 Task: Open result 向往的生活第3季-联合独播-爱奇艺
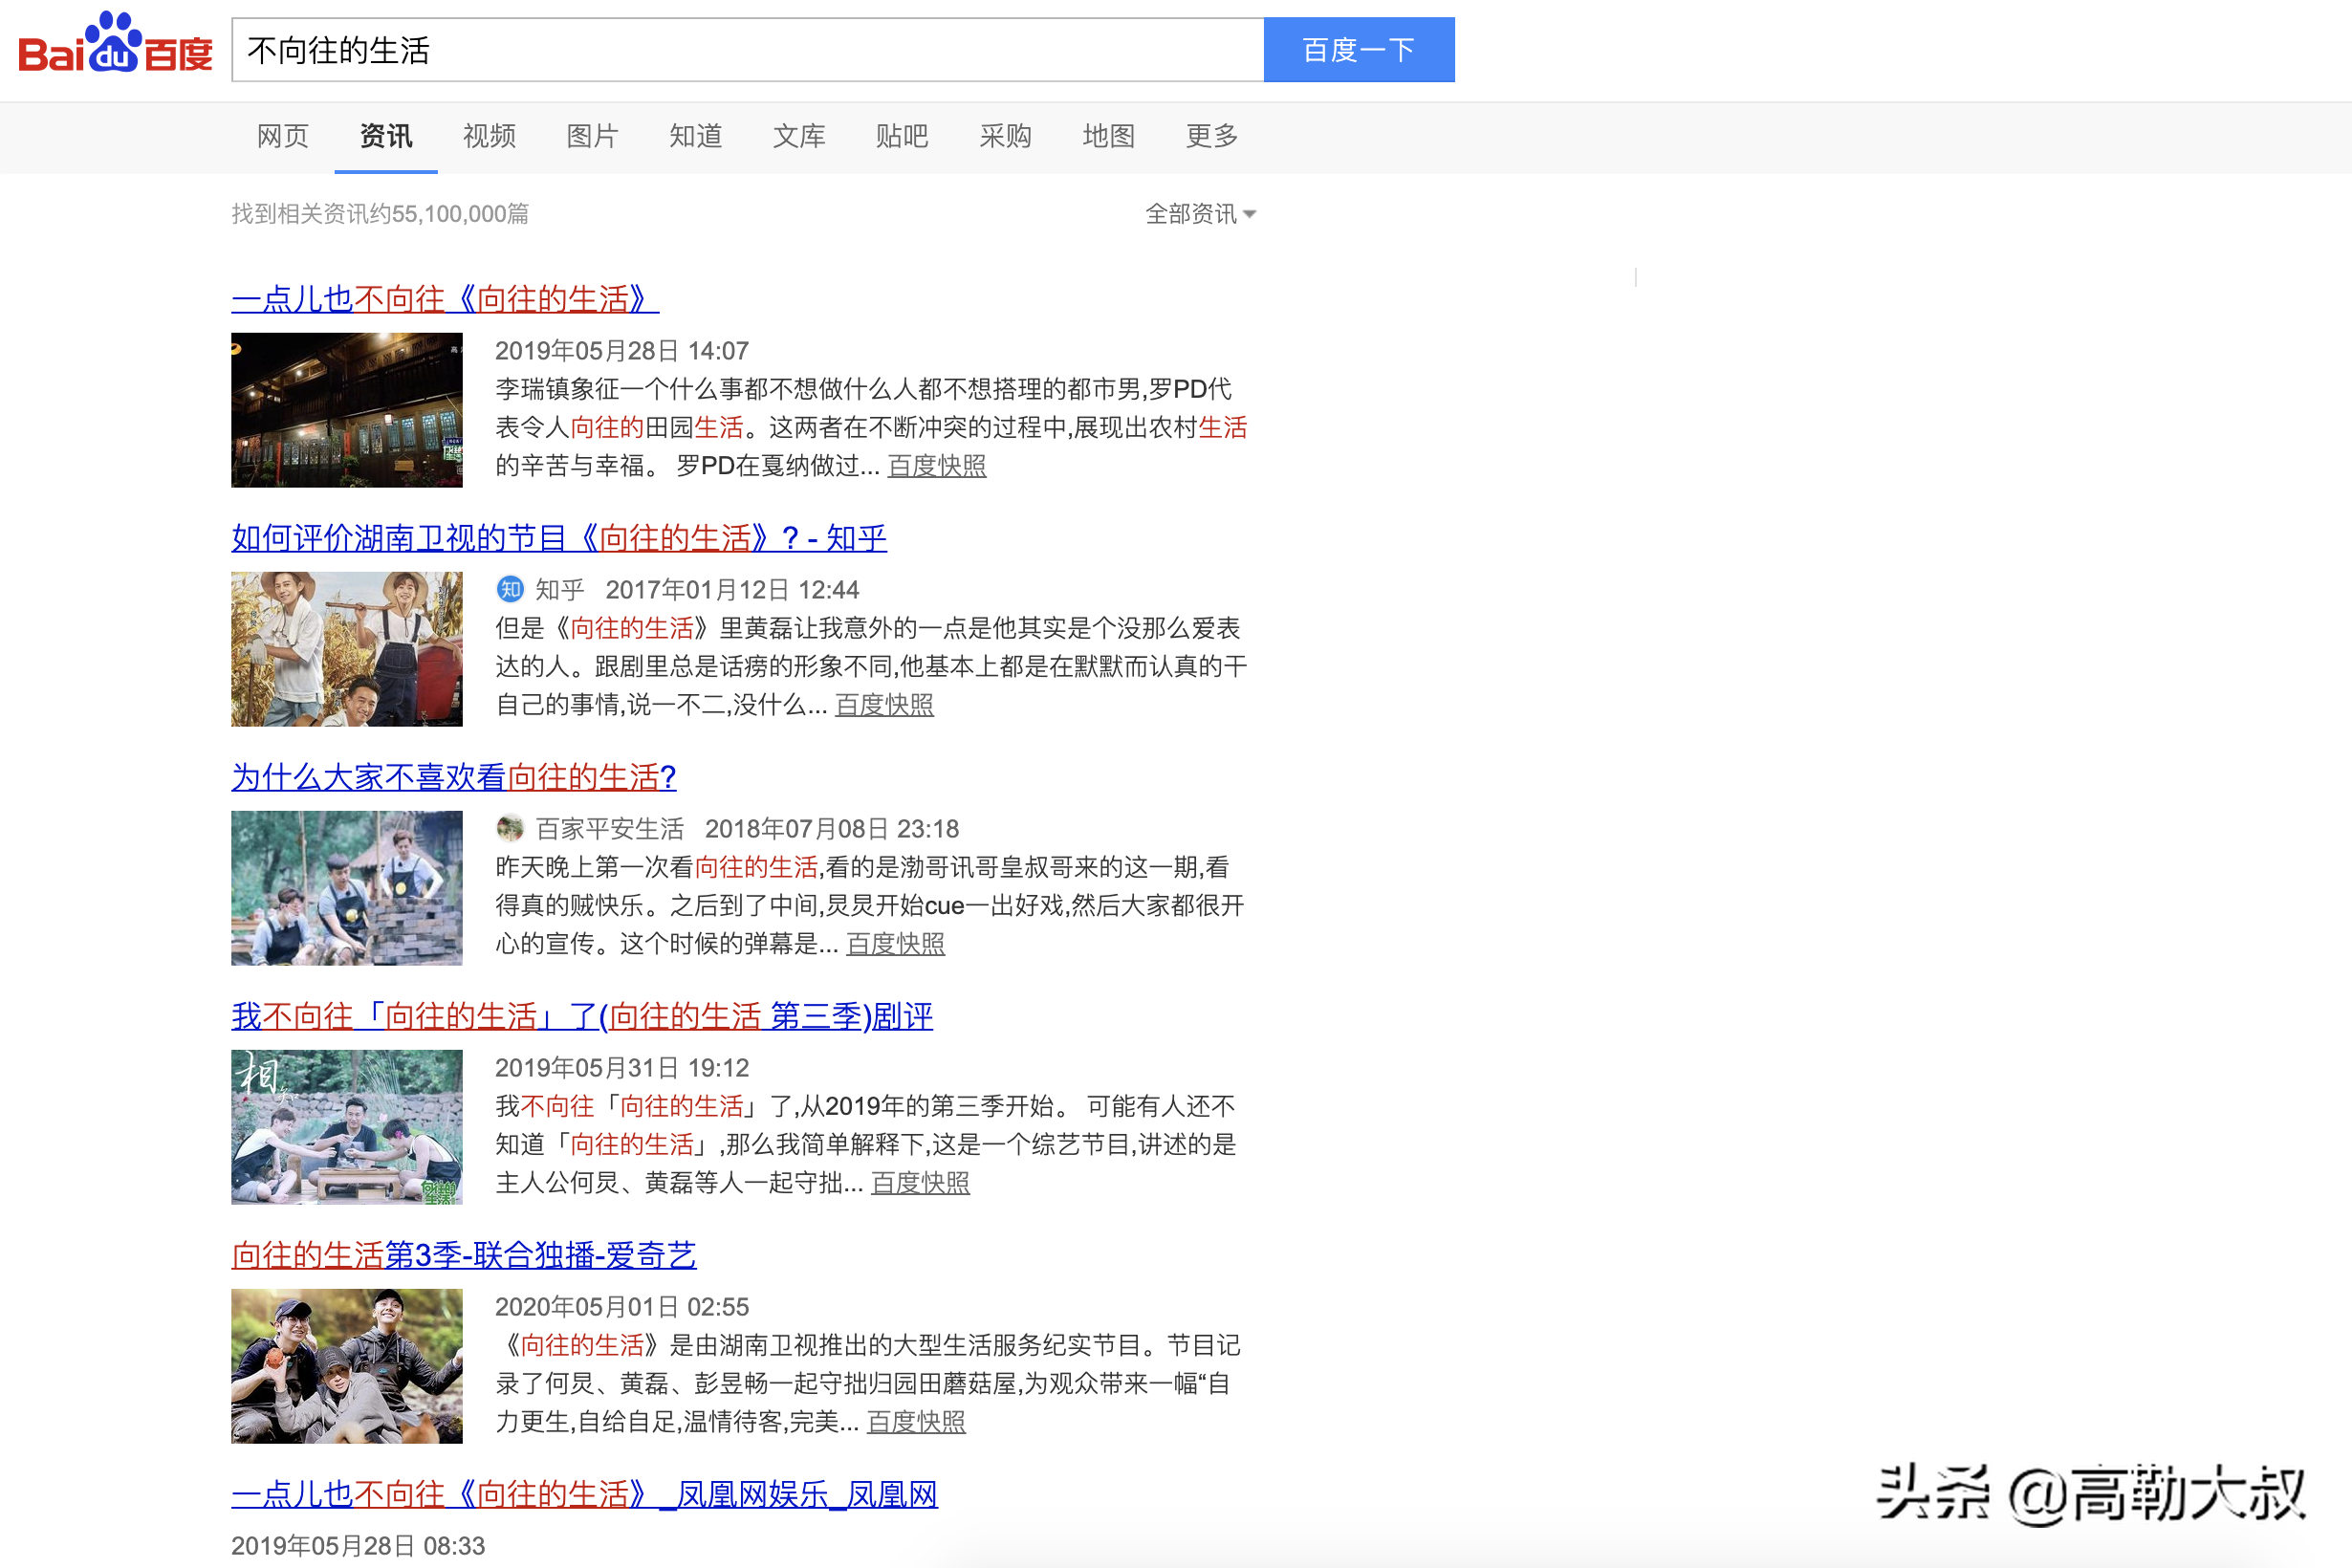[464, 1255]
